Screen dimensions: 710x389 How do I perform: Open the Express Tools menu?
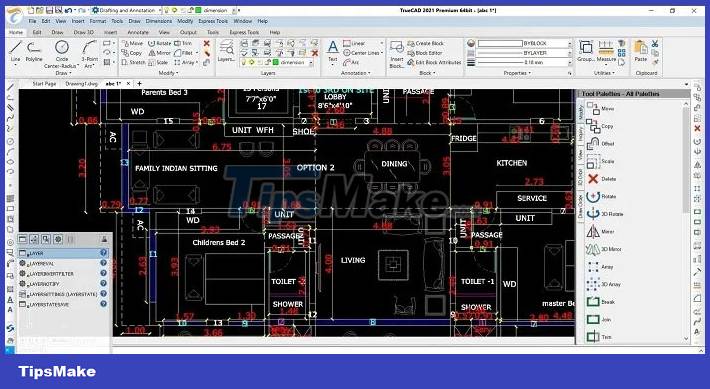point(213,21)
